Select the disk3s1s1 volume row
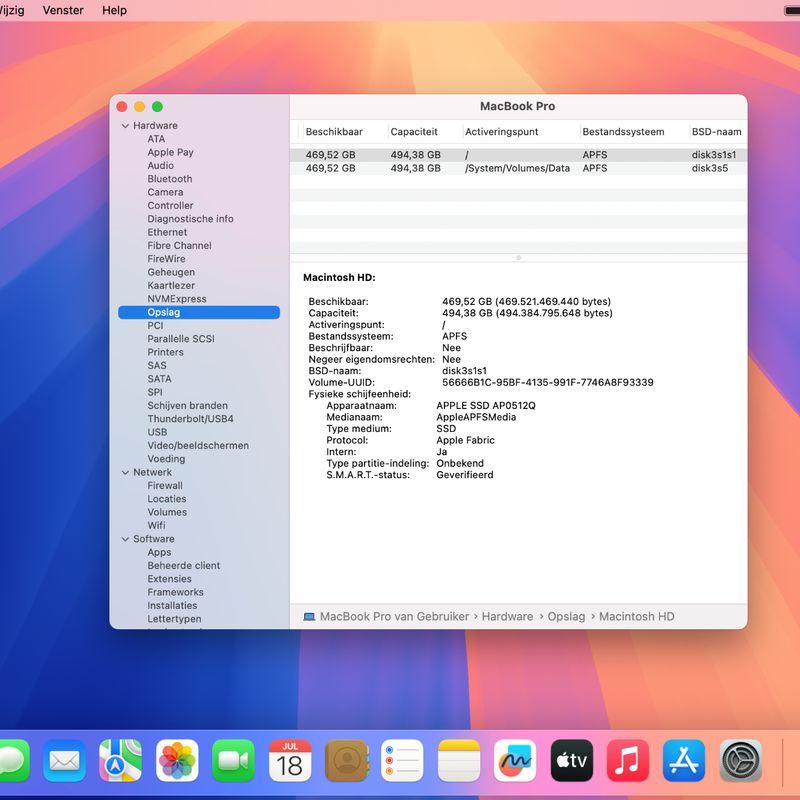This screenshot has width=800, height=800. pyautogui.click(x=518, y=155)
